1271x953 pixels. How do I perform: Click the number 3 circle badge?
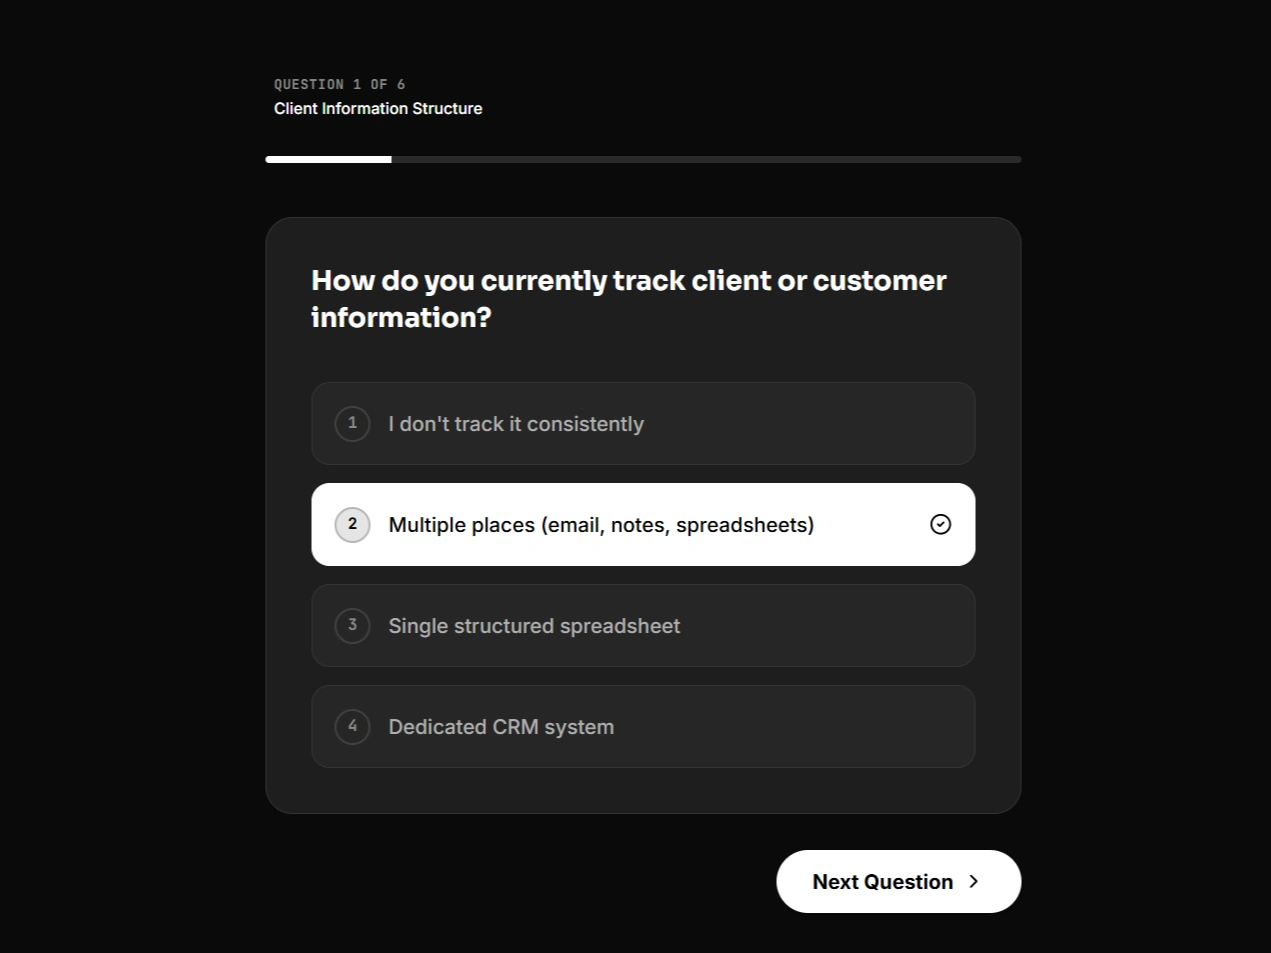pyautogui.click(x=352, y=625)
